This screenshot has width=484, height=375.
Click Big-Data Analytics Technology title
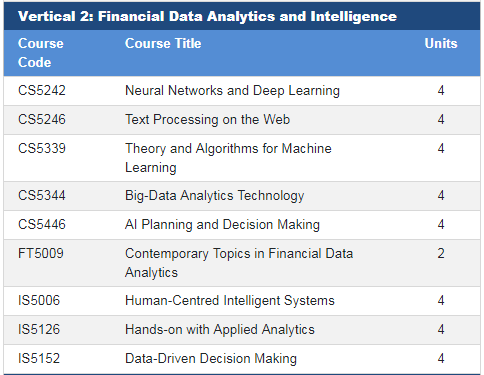click(215, 196)
